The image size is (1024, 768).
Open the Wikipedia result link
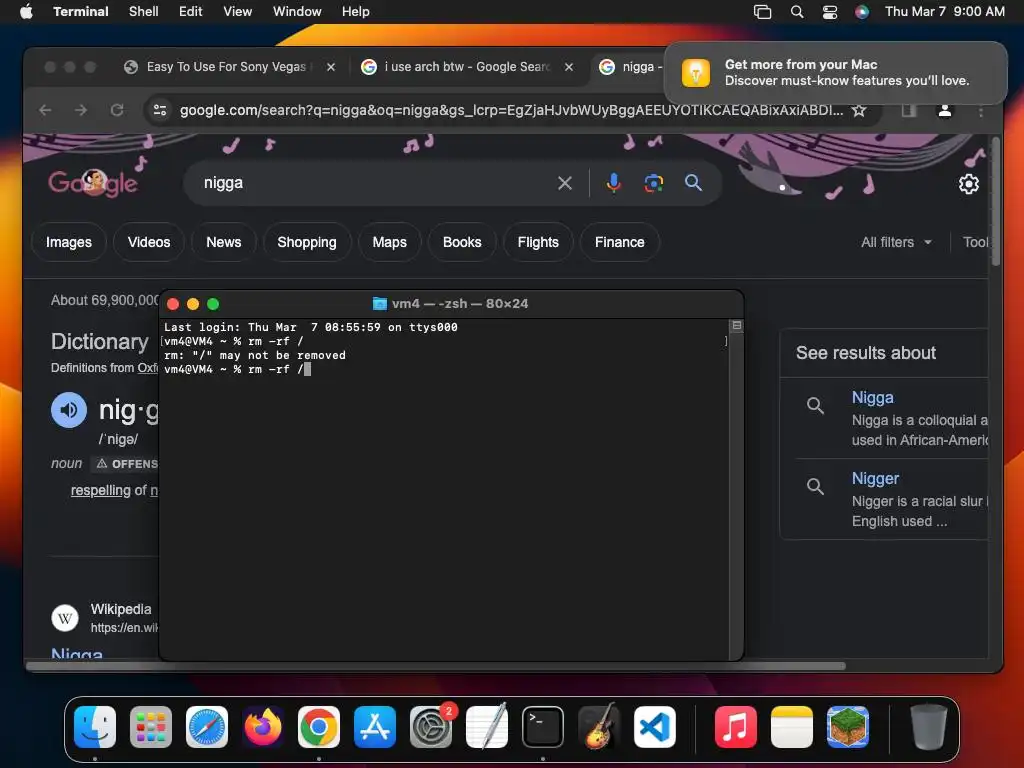[76, 654]
